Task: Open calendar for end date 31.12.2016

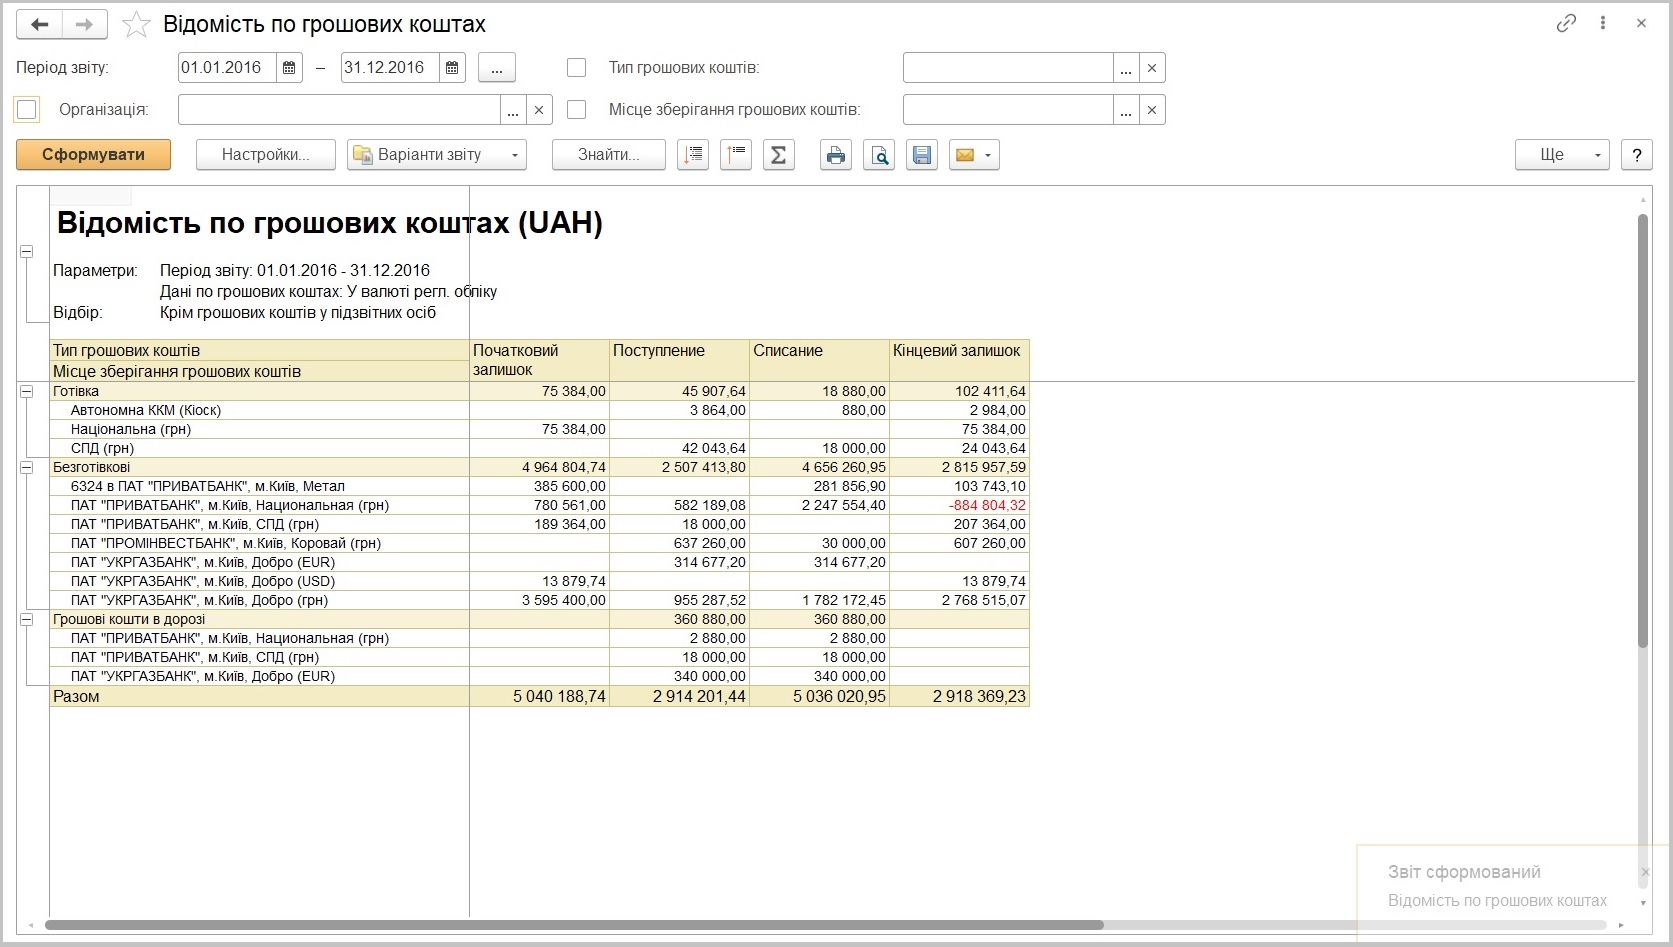Action: coord(452,68)
